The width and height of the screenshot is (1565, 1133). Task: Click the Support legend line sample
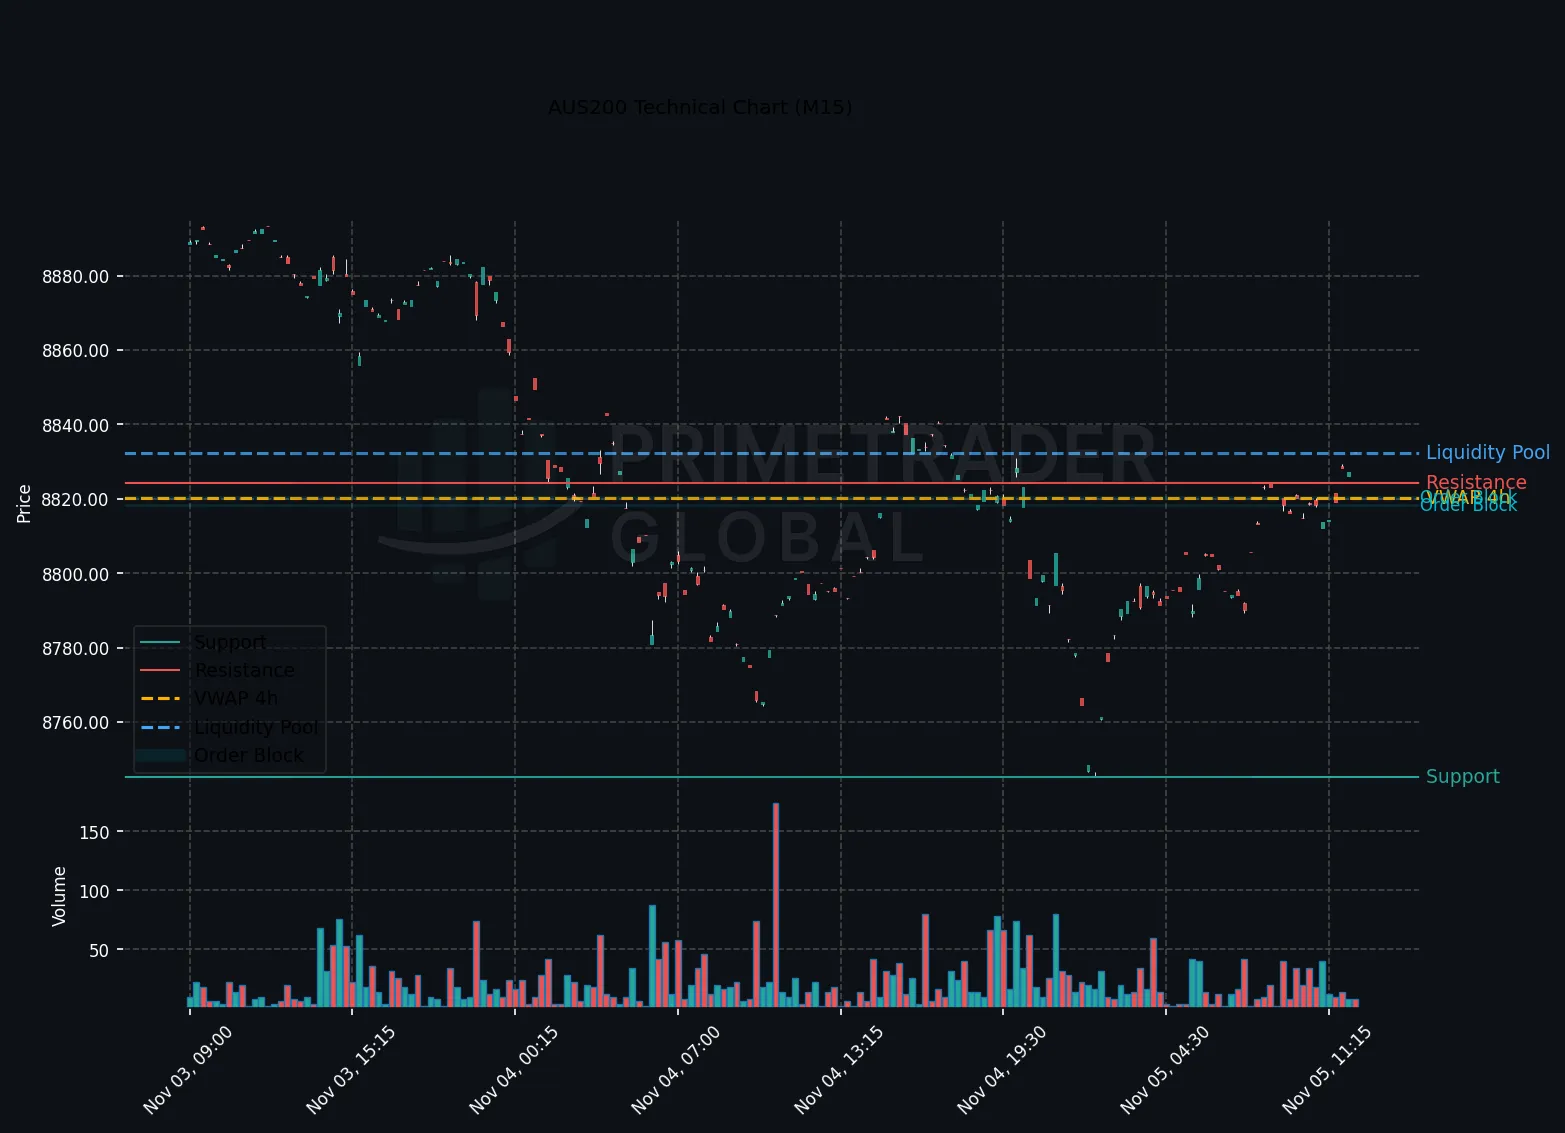[160, 642]
